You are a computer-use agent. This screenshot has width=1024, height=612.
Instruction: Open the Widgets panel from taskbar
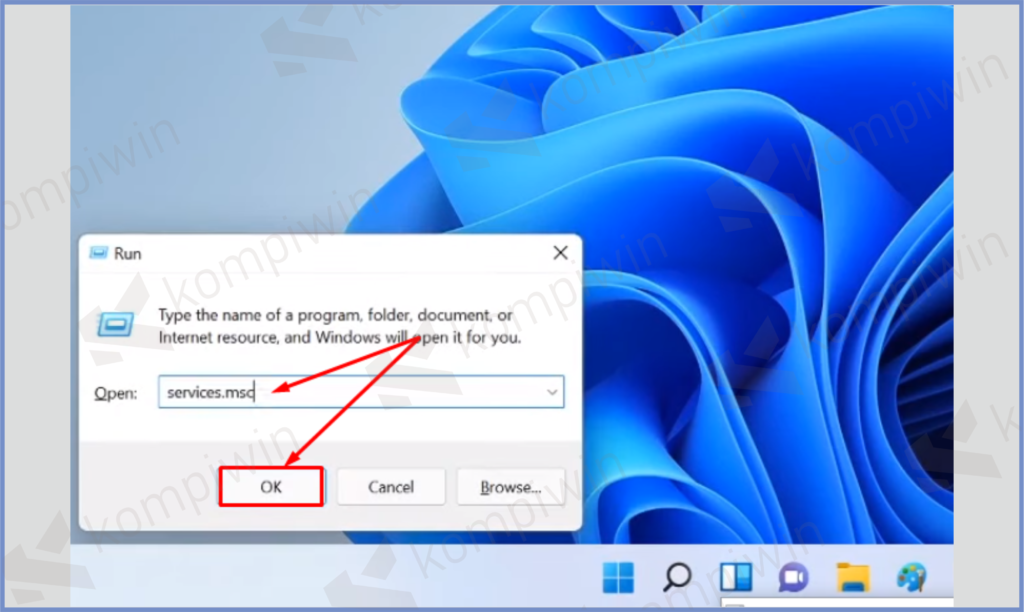tap(735, 576)
